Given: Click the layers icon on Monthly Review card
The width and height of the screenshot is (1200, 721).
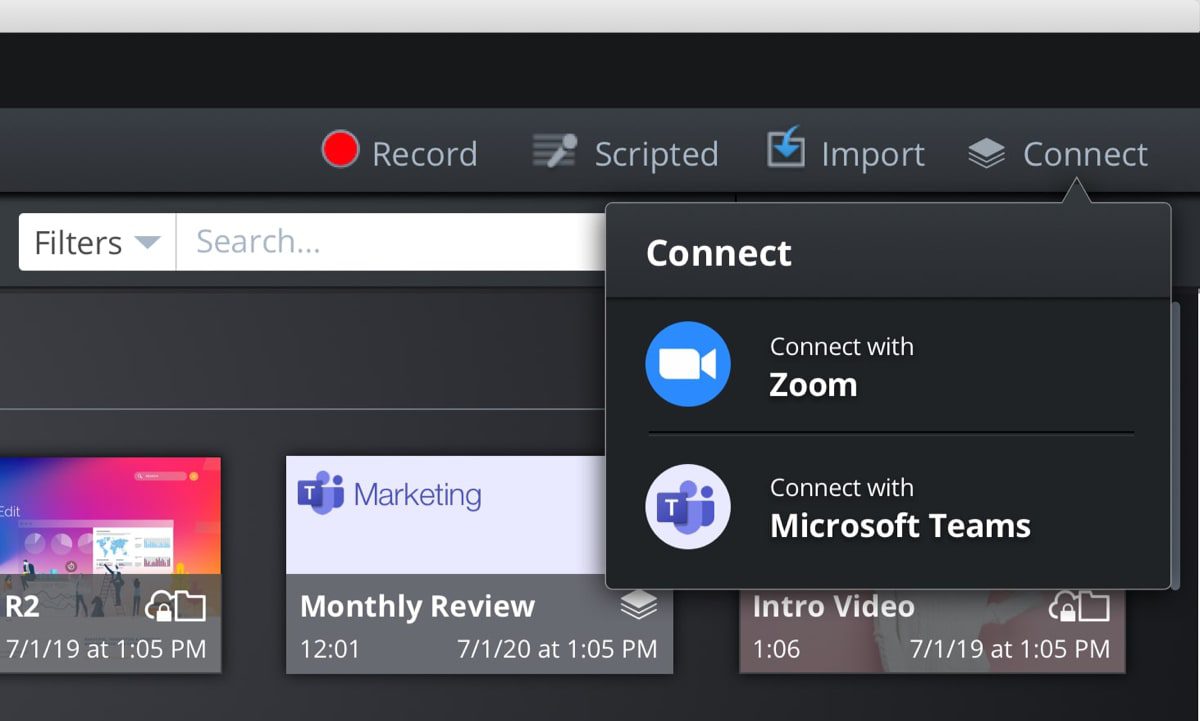Looking at the screenshot, I should click(638, 605).
